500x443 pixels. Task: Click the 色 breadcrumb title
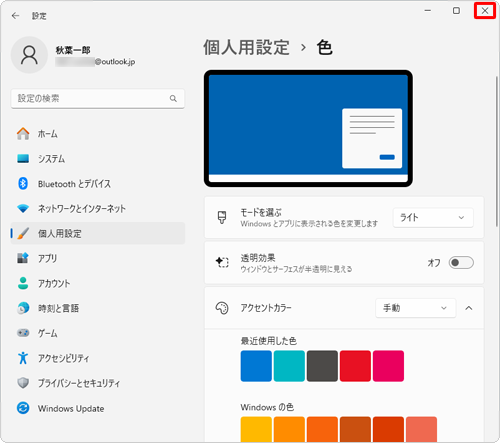(324, 47)
